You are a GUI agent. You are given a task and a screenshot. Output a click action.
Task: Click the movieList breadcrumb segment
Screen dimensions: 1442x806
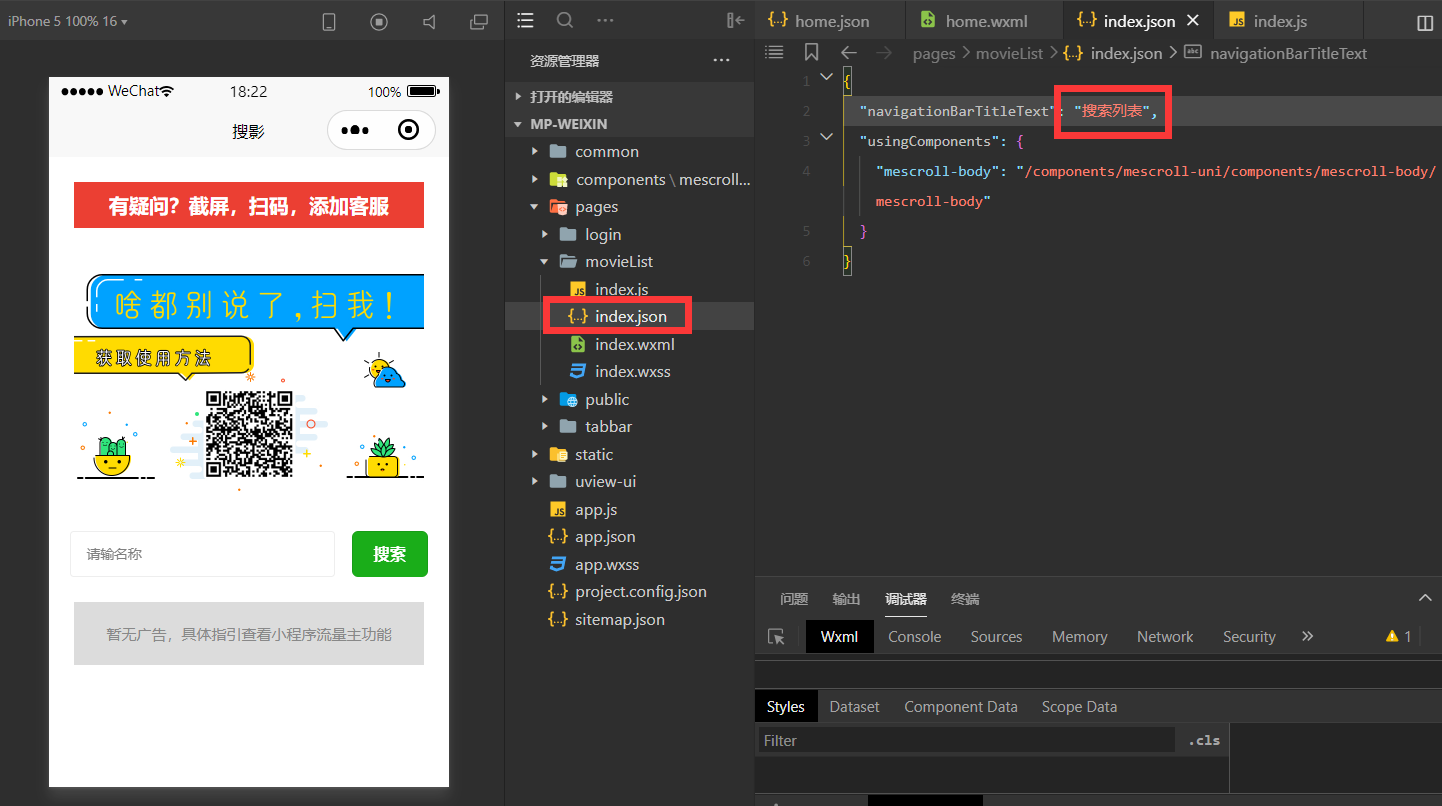tap(1009, 54)
